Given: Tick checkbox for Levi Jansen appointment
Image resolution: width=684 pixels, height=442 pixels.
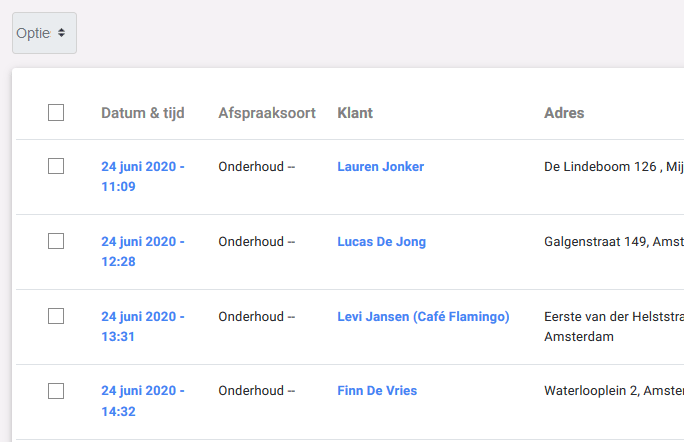Looking at the screenshot, I should (x=56, y=316).
